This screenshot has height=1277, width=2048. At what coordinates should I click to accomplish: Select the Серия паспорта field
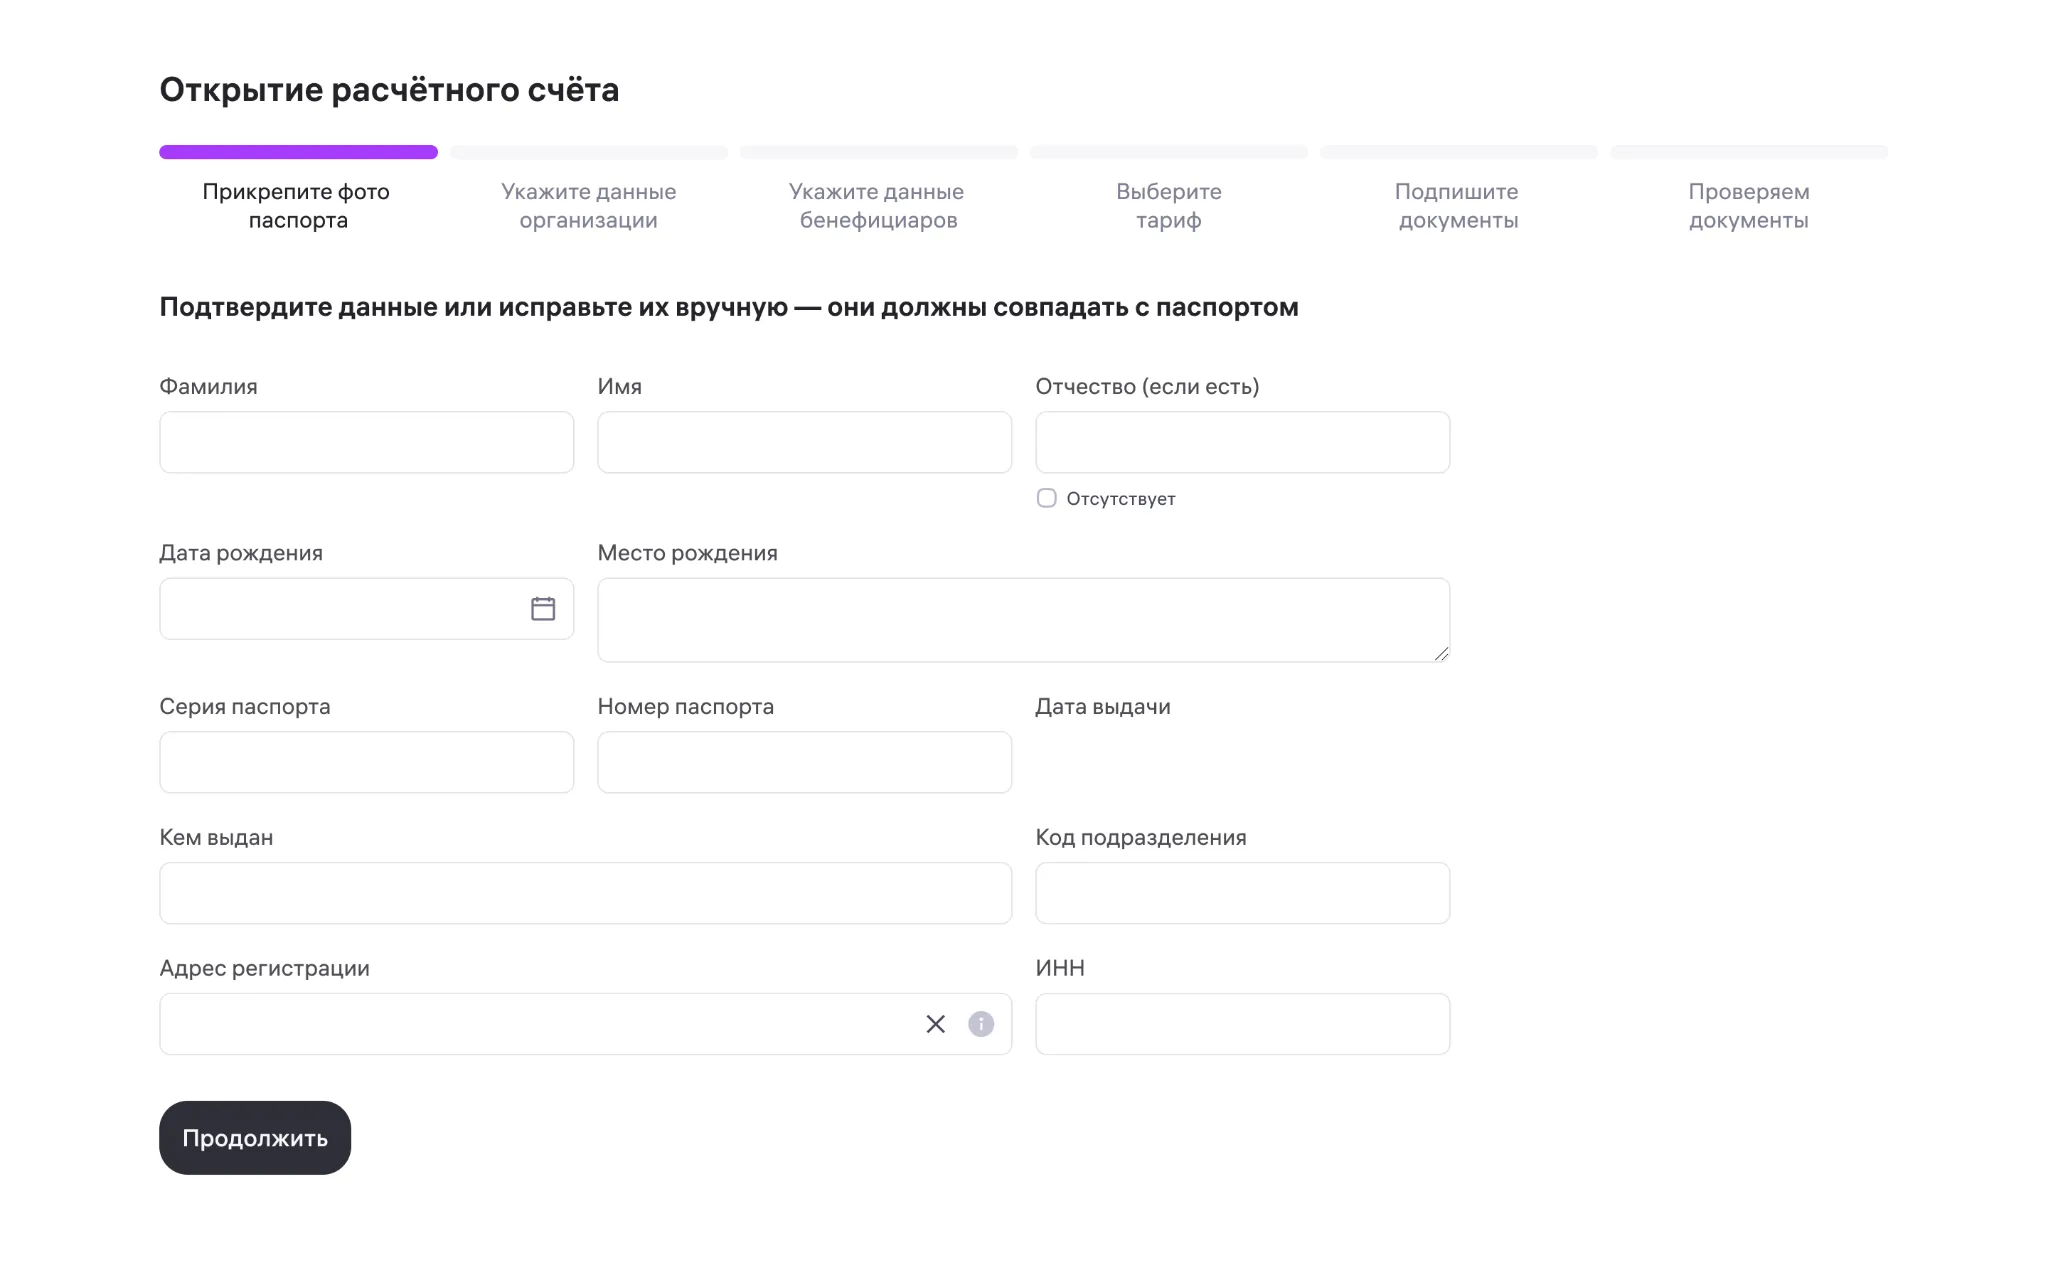tap(366, 762)
